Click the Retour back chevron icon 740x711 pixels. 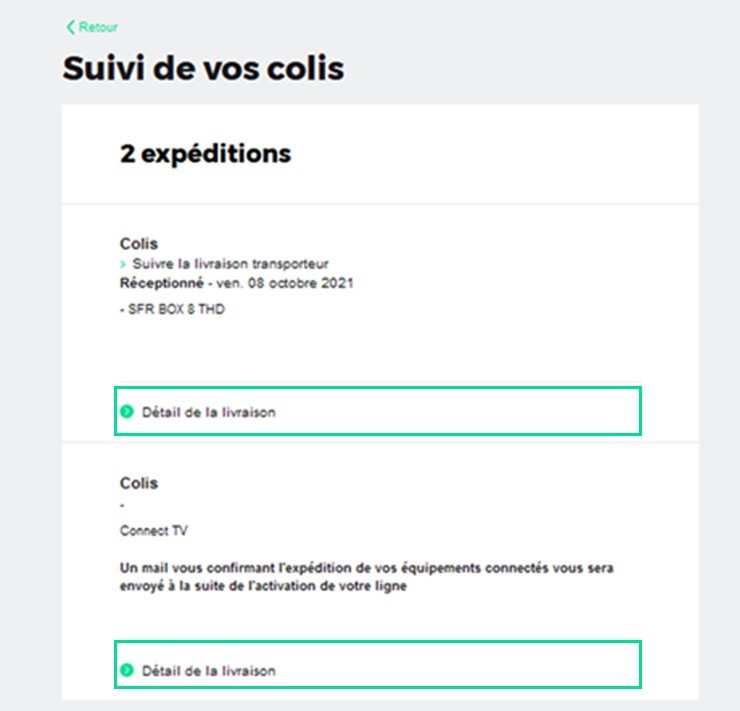70,27
